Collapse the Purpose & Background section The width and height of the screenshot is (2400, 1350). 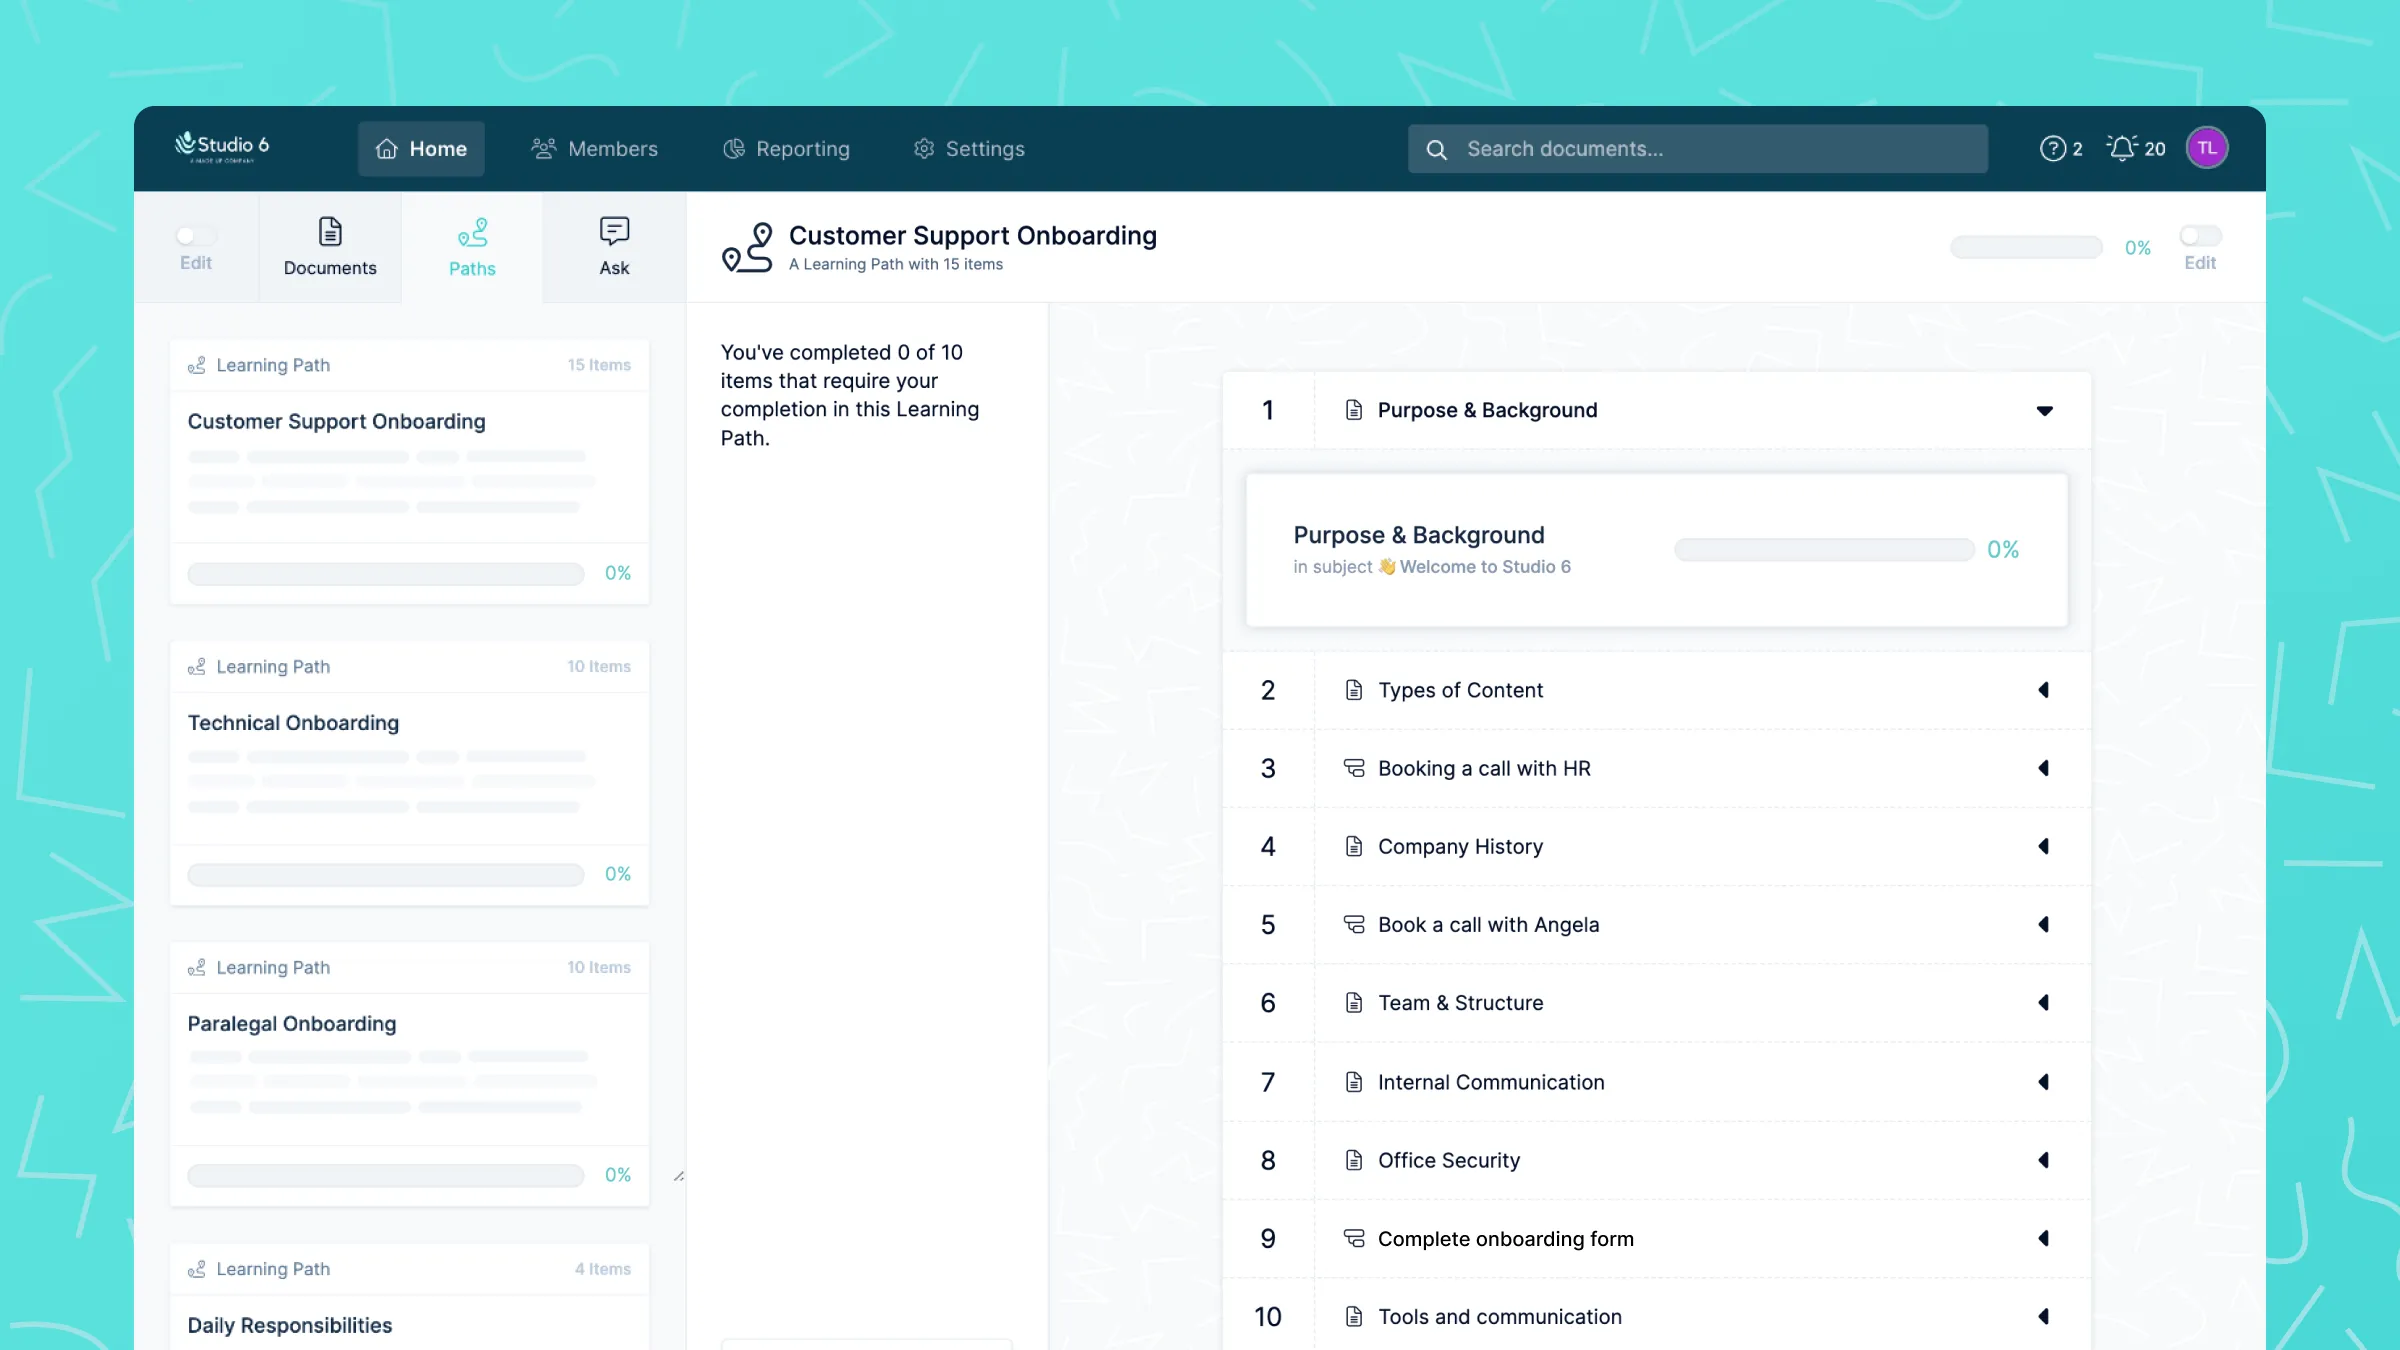pyautogui.click(x=2045, y=410)
